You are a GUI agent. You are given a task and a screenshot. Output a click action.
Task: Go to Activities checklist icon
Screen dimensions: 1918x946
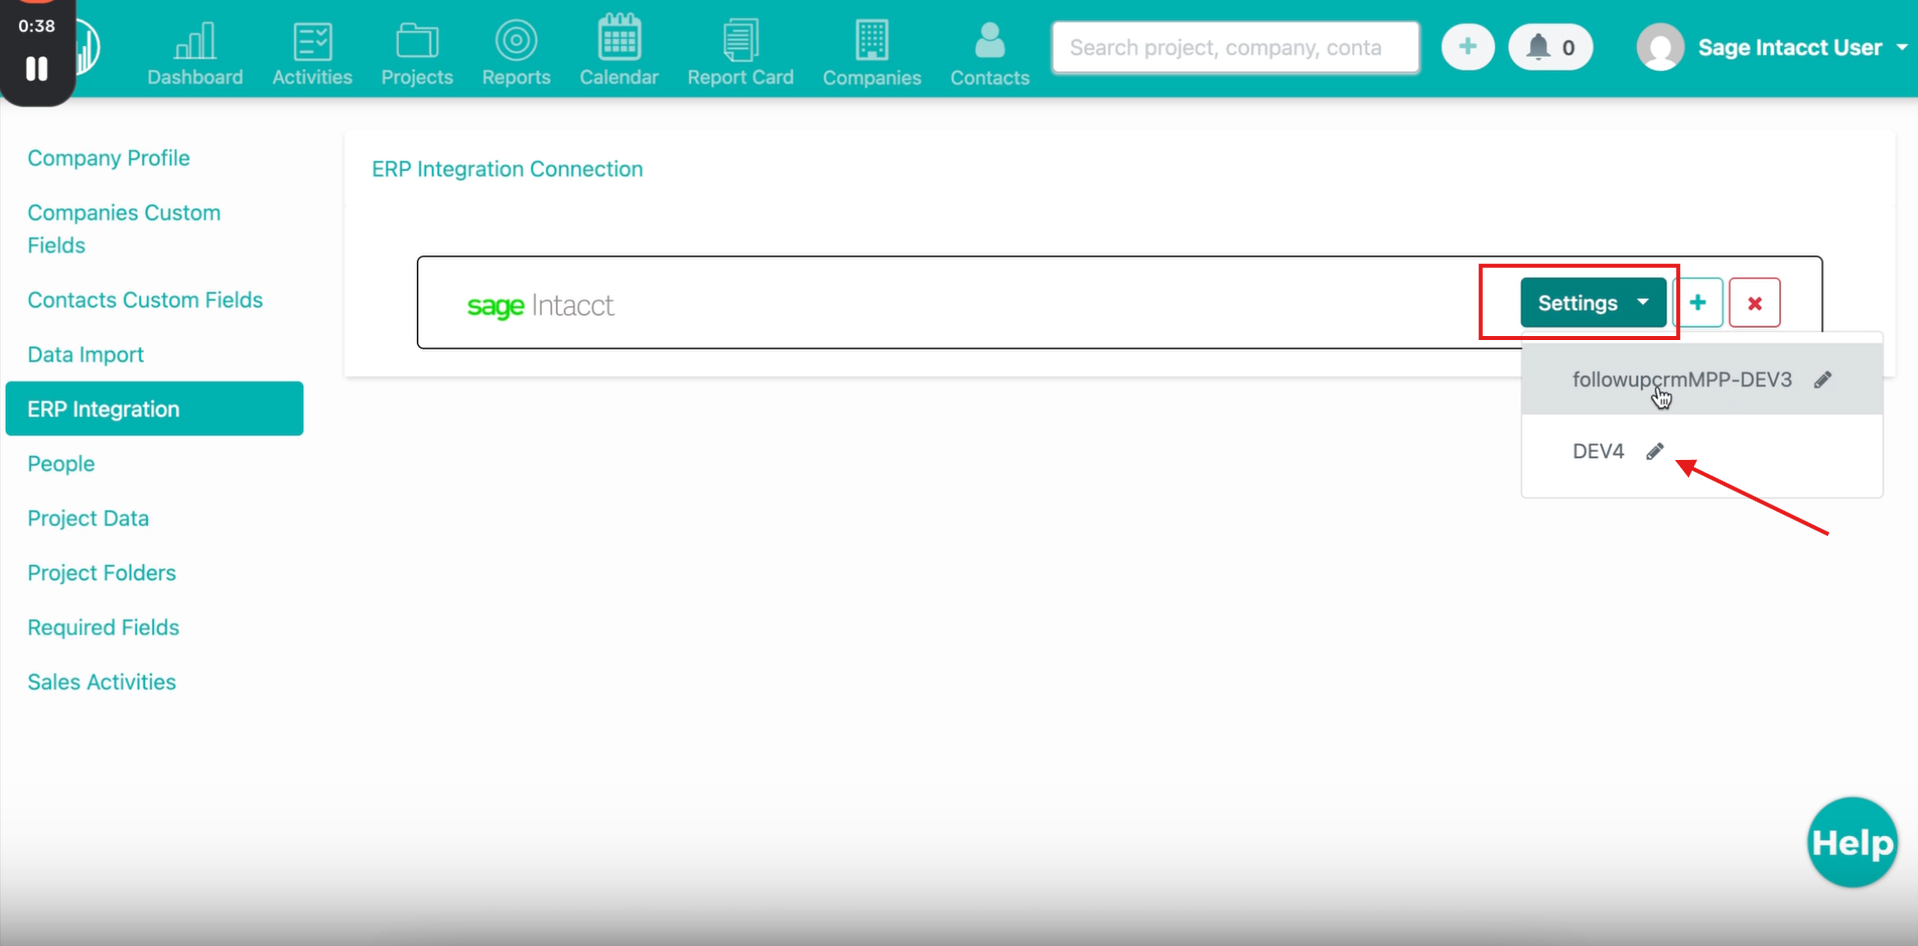(x=312, y=41)
